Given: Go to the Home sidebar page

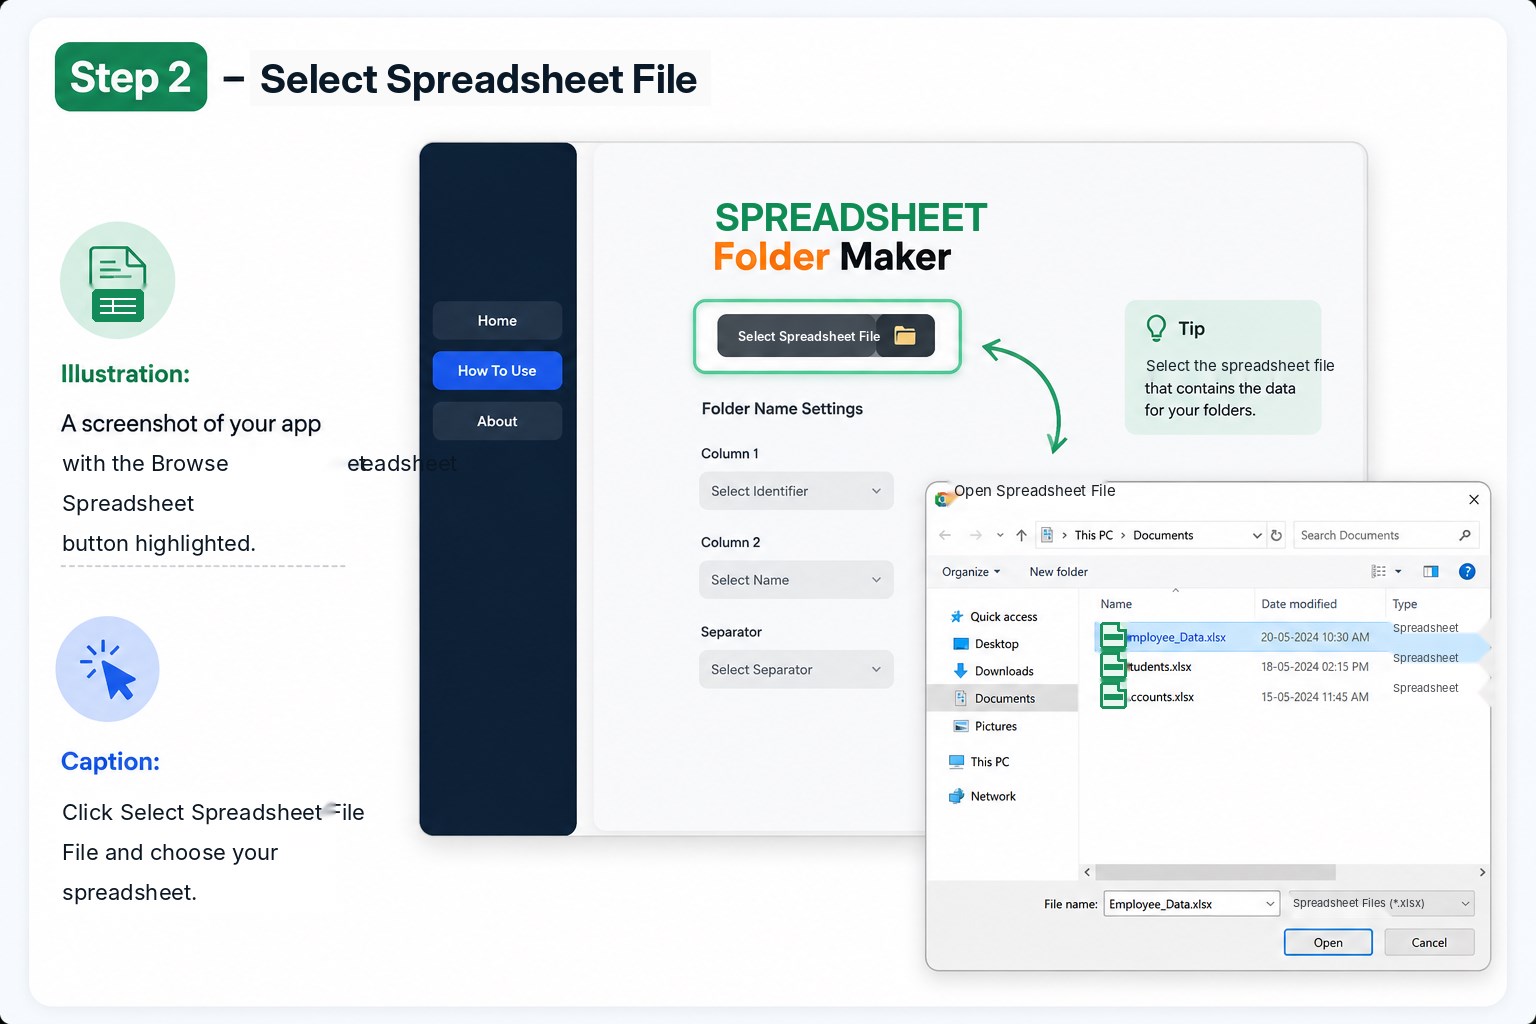Looking at the screenshot, I should tap(497, 321).
